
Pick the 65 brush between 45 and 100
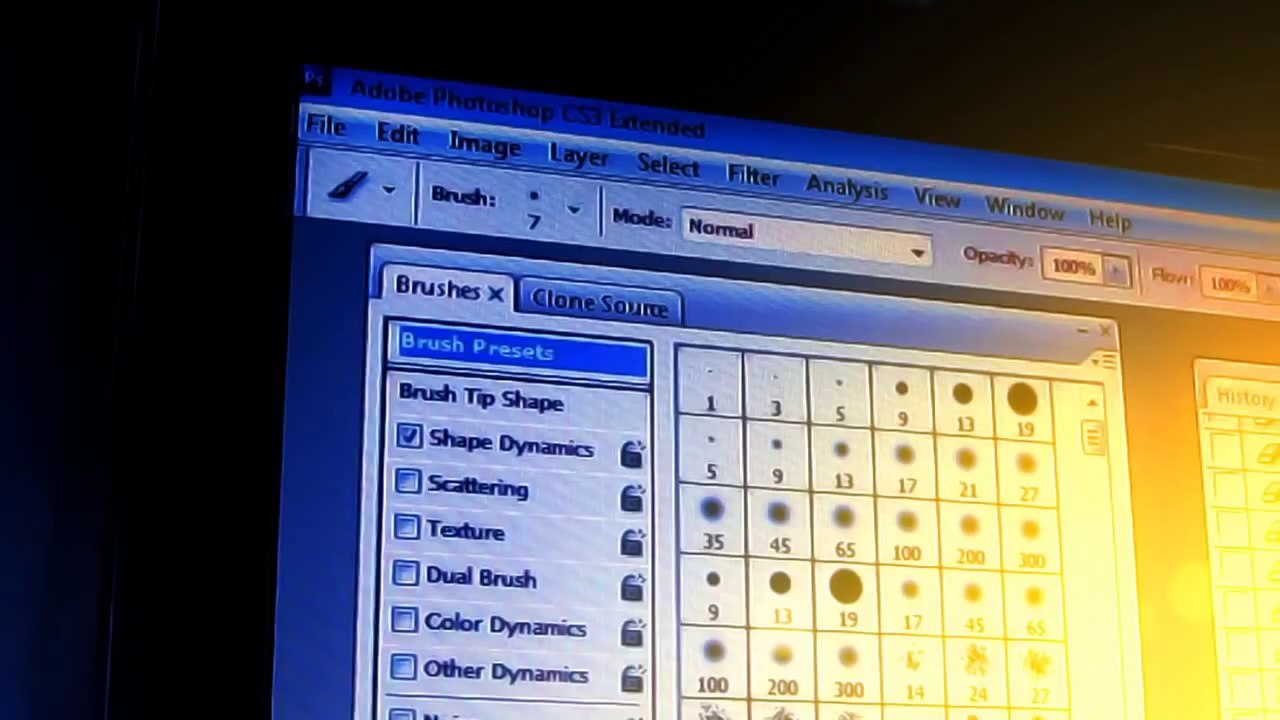844,534
